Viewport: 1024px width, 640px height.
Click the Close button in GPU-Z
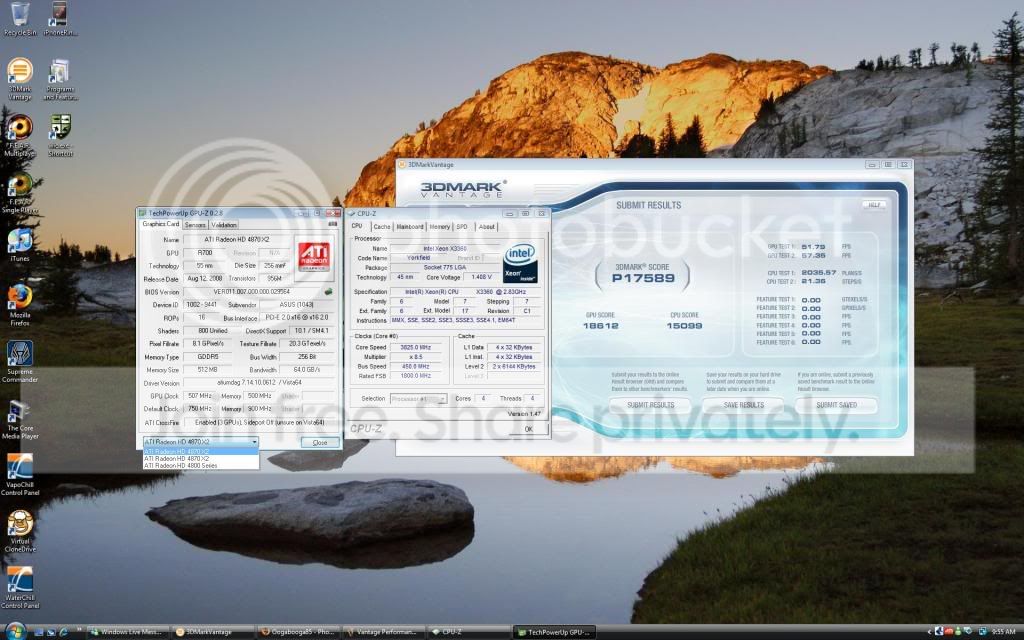320,442
